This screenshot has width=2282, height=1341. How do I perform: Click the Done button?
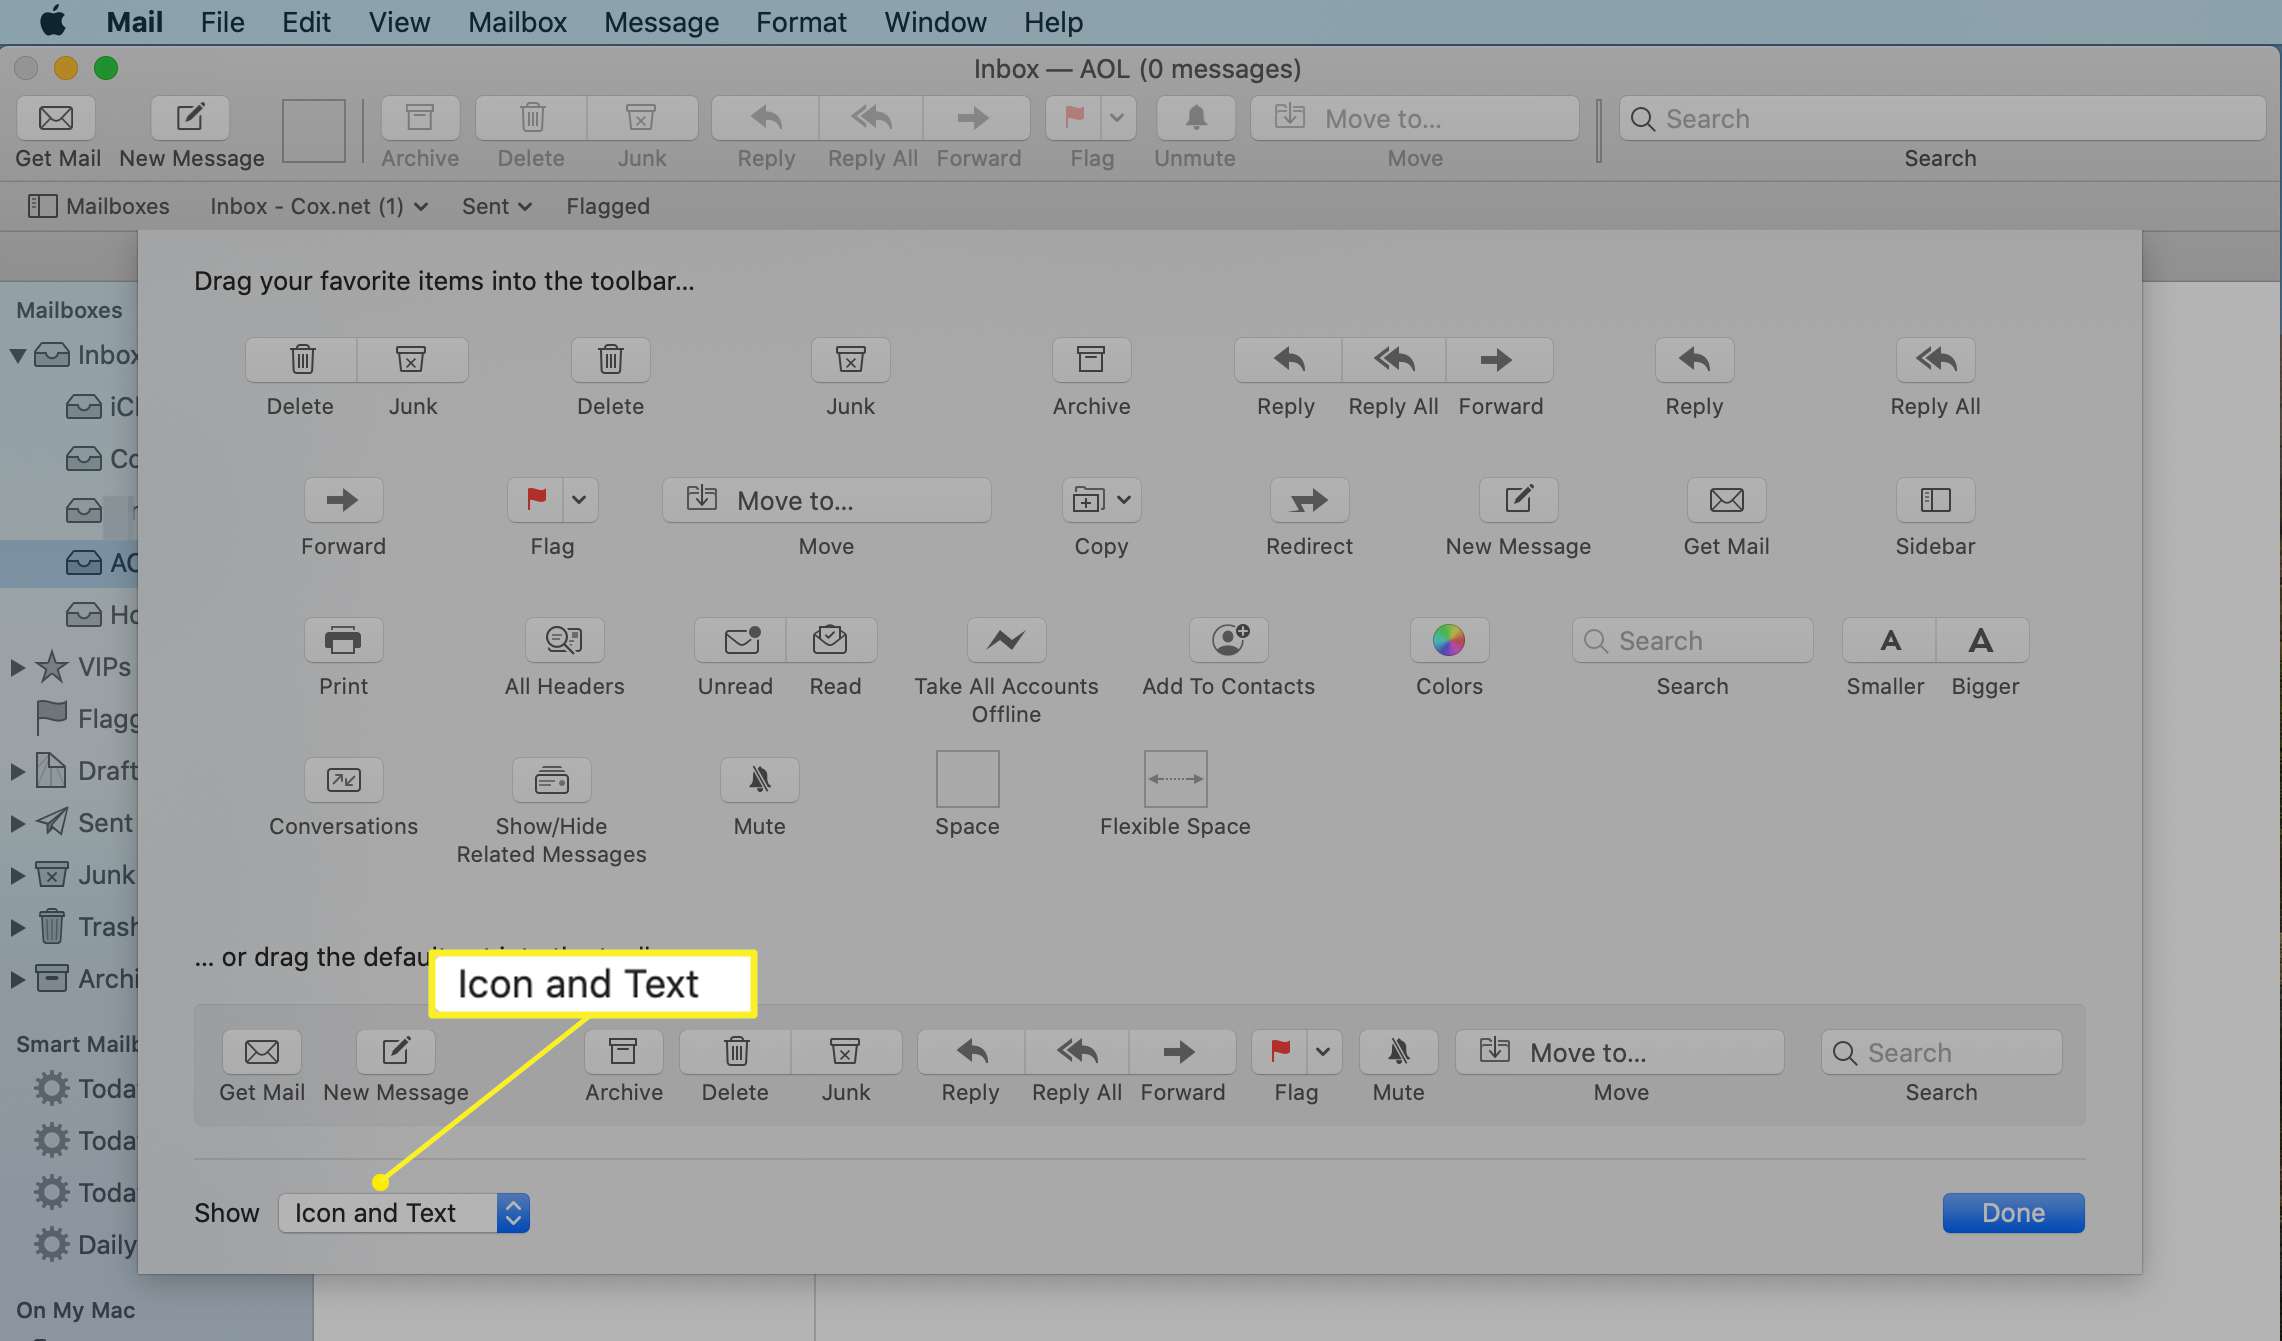click(x=2012, y=1212)
